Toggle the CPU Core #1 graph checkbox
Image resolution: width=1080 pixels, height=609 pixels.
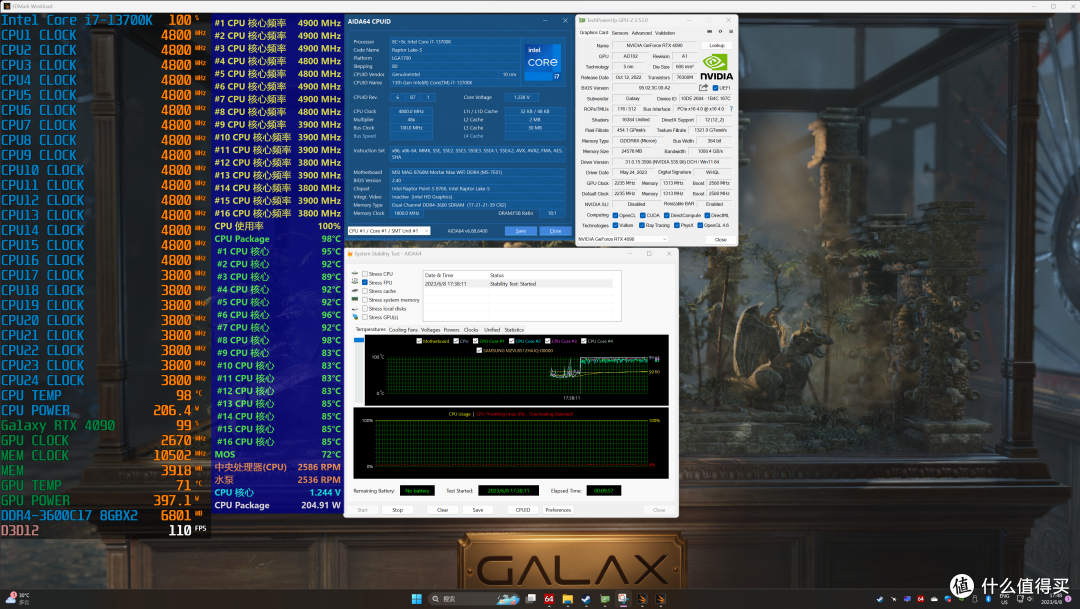coord(476,341)
